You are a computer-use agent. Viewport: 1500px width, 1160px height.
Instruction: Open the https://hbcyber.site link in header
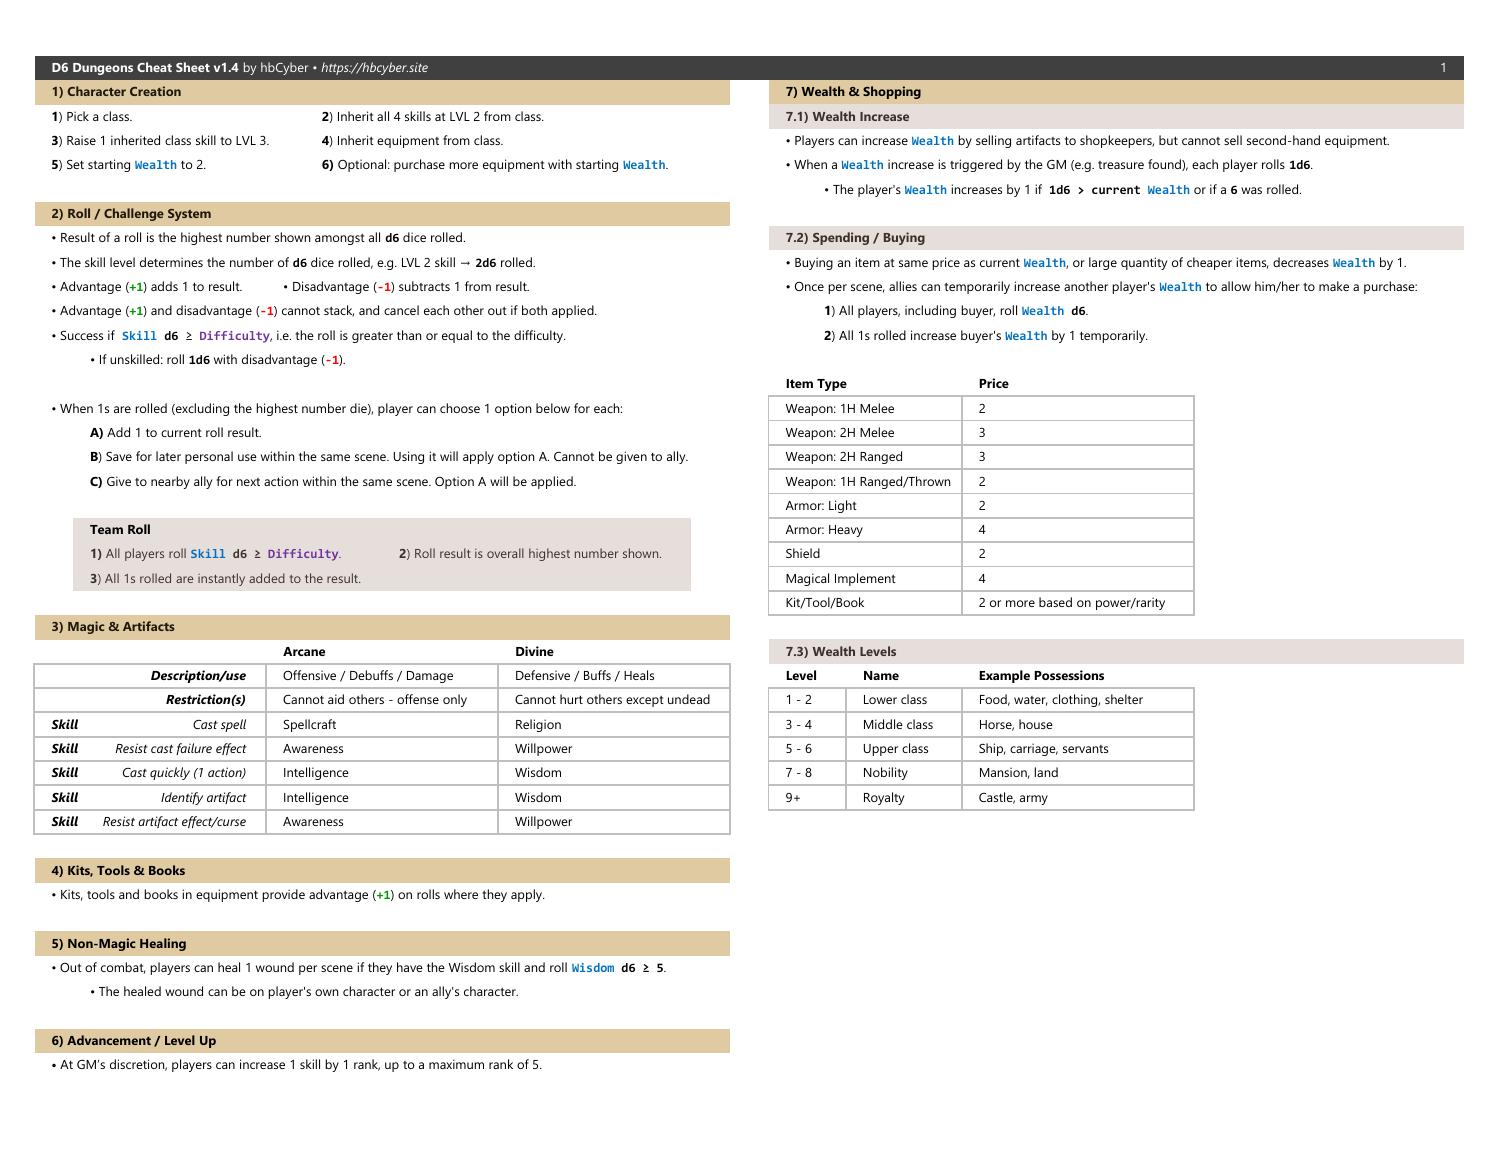tap(374, 68)
